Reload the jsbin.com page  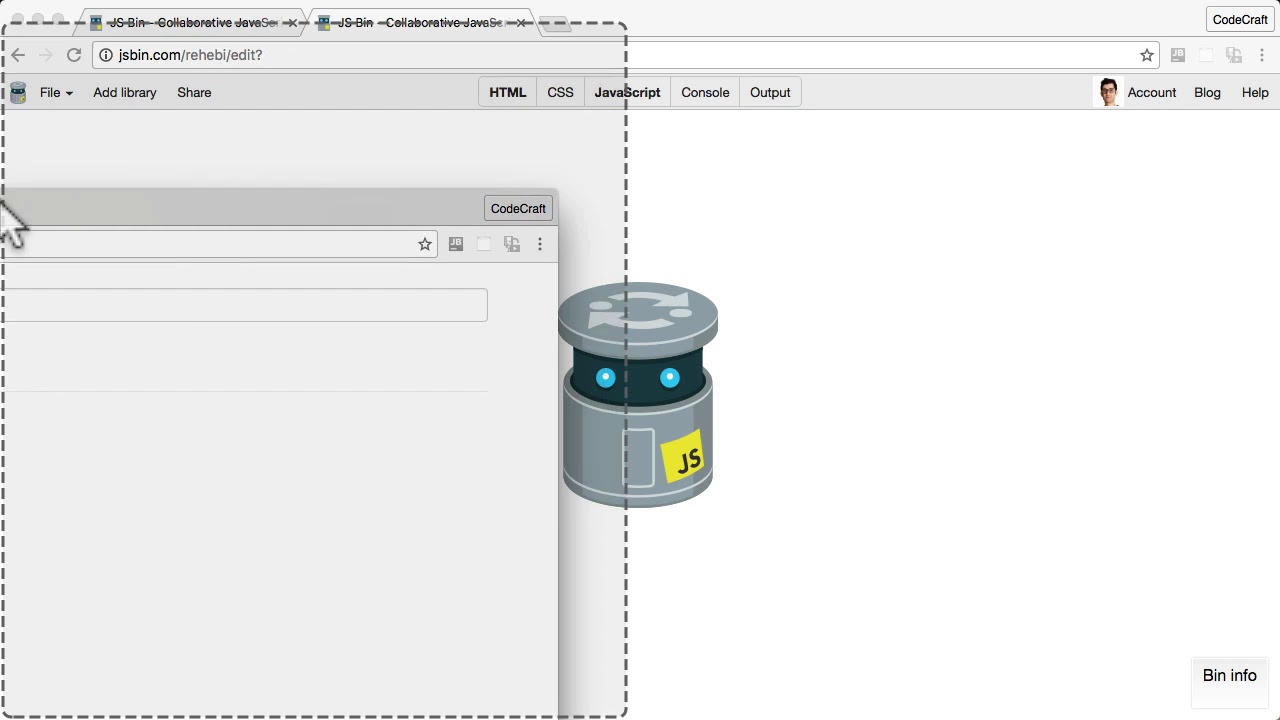[x=74, y=55]
